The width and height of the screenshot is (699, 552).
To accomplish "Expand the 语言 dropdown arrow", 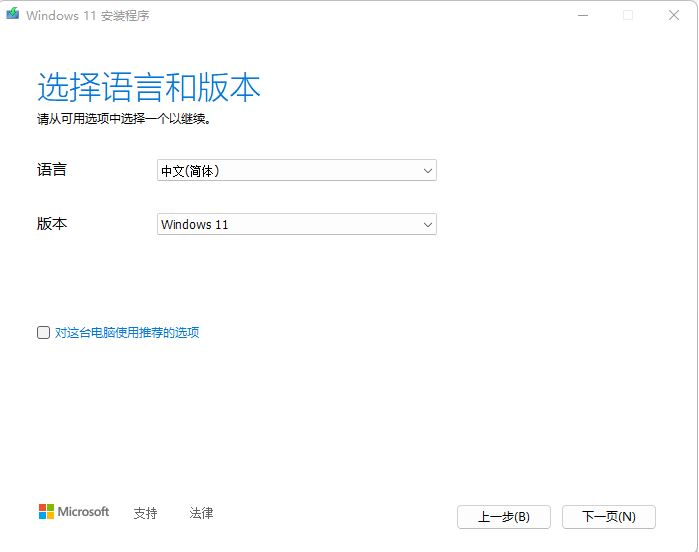I will (428, 171).
